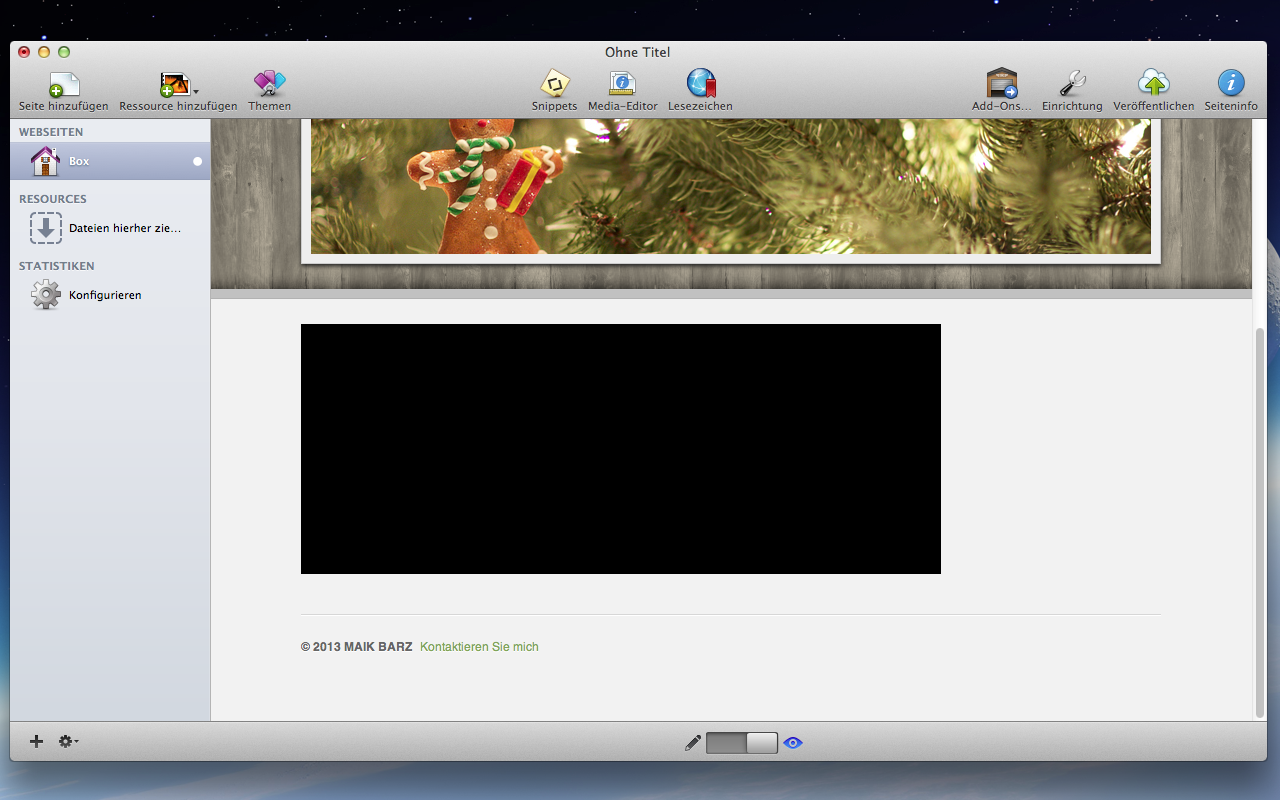Click Veröffentlichen cloud upload icon

point(1154,83)
